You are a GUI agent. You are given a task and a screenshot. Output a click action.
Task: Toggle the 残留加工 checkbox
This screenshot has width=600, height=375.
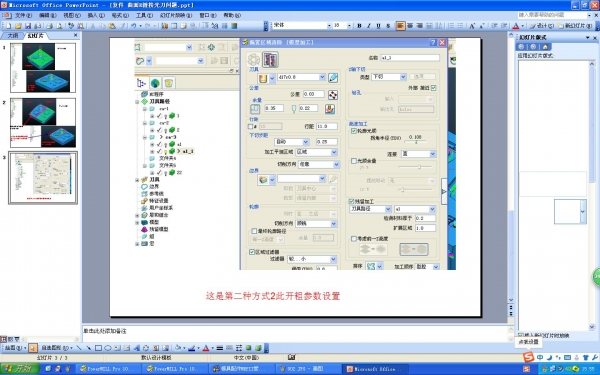click(x=351, y=201)
